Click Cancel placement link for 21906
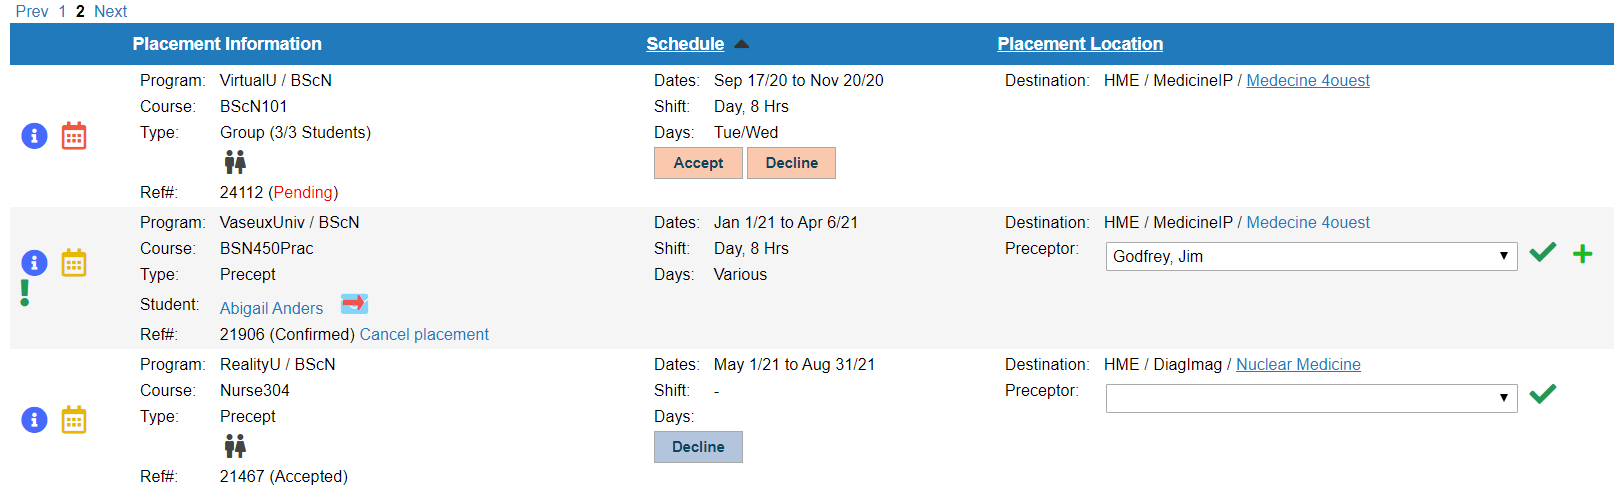1614x490 pixels. (424, 334)
